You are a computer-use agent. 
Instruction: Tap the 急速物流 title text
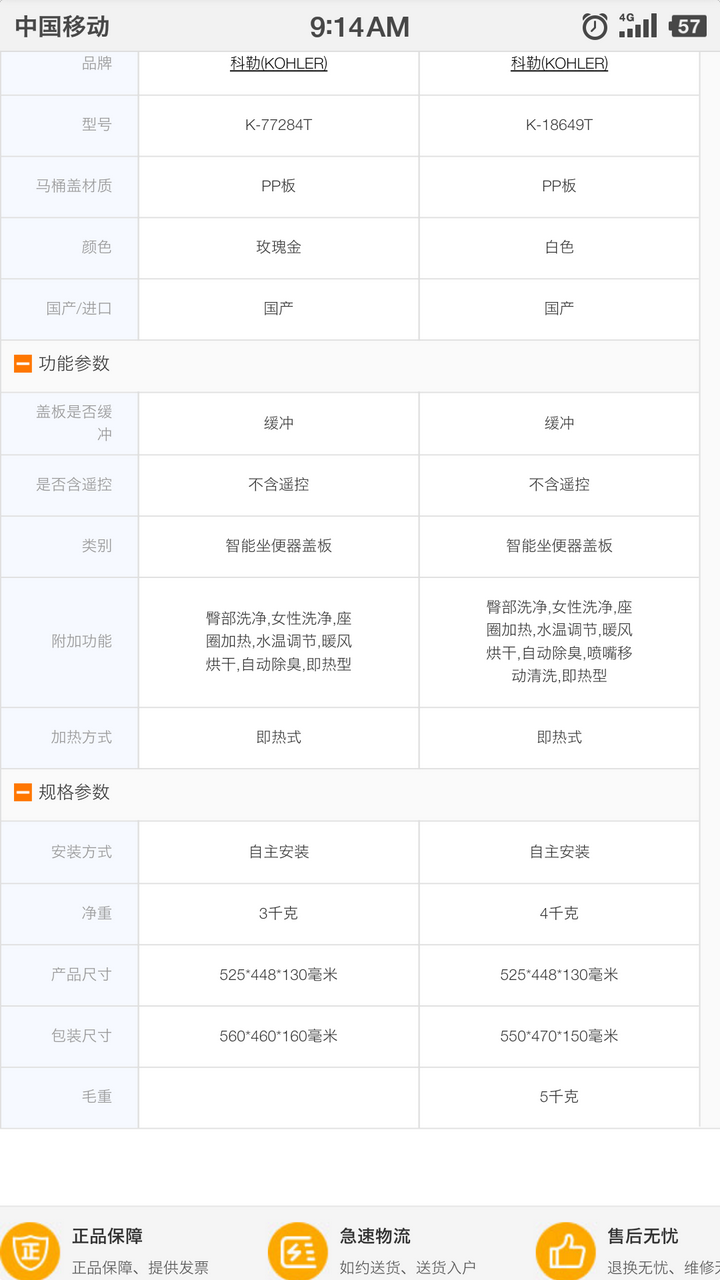coord(375,1237)
